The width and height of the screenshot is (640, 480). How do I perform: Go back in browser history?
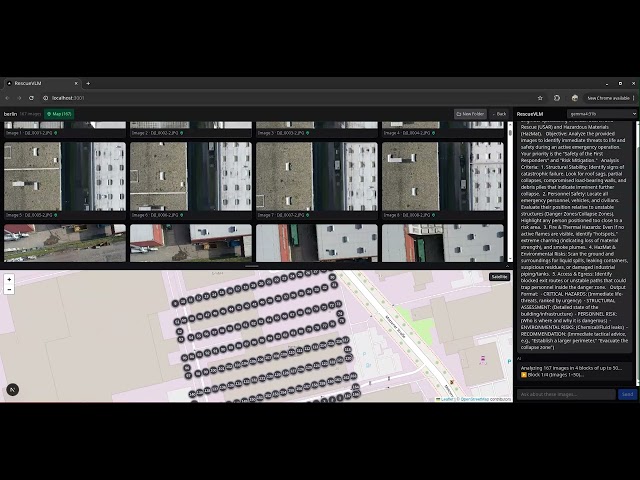[x=7, y=98]
